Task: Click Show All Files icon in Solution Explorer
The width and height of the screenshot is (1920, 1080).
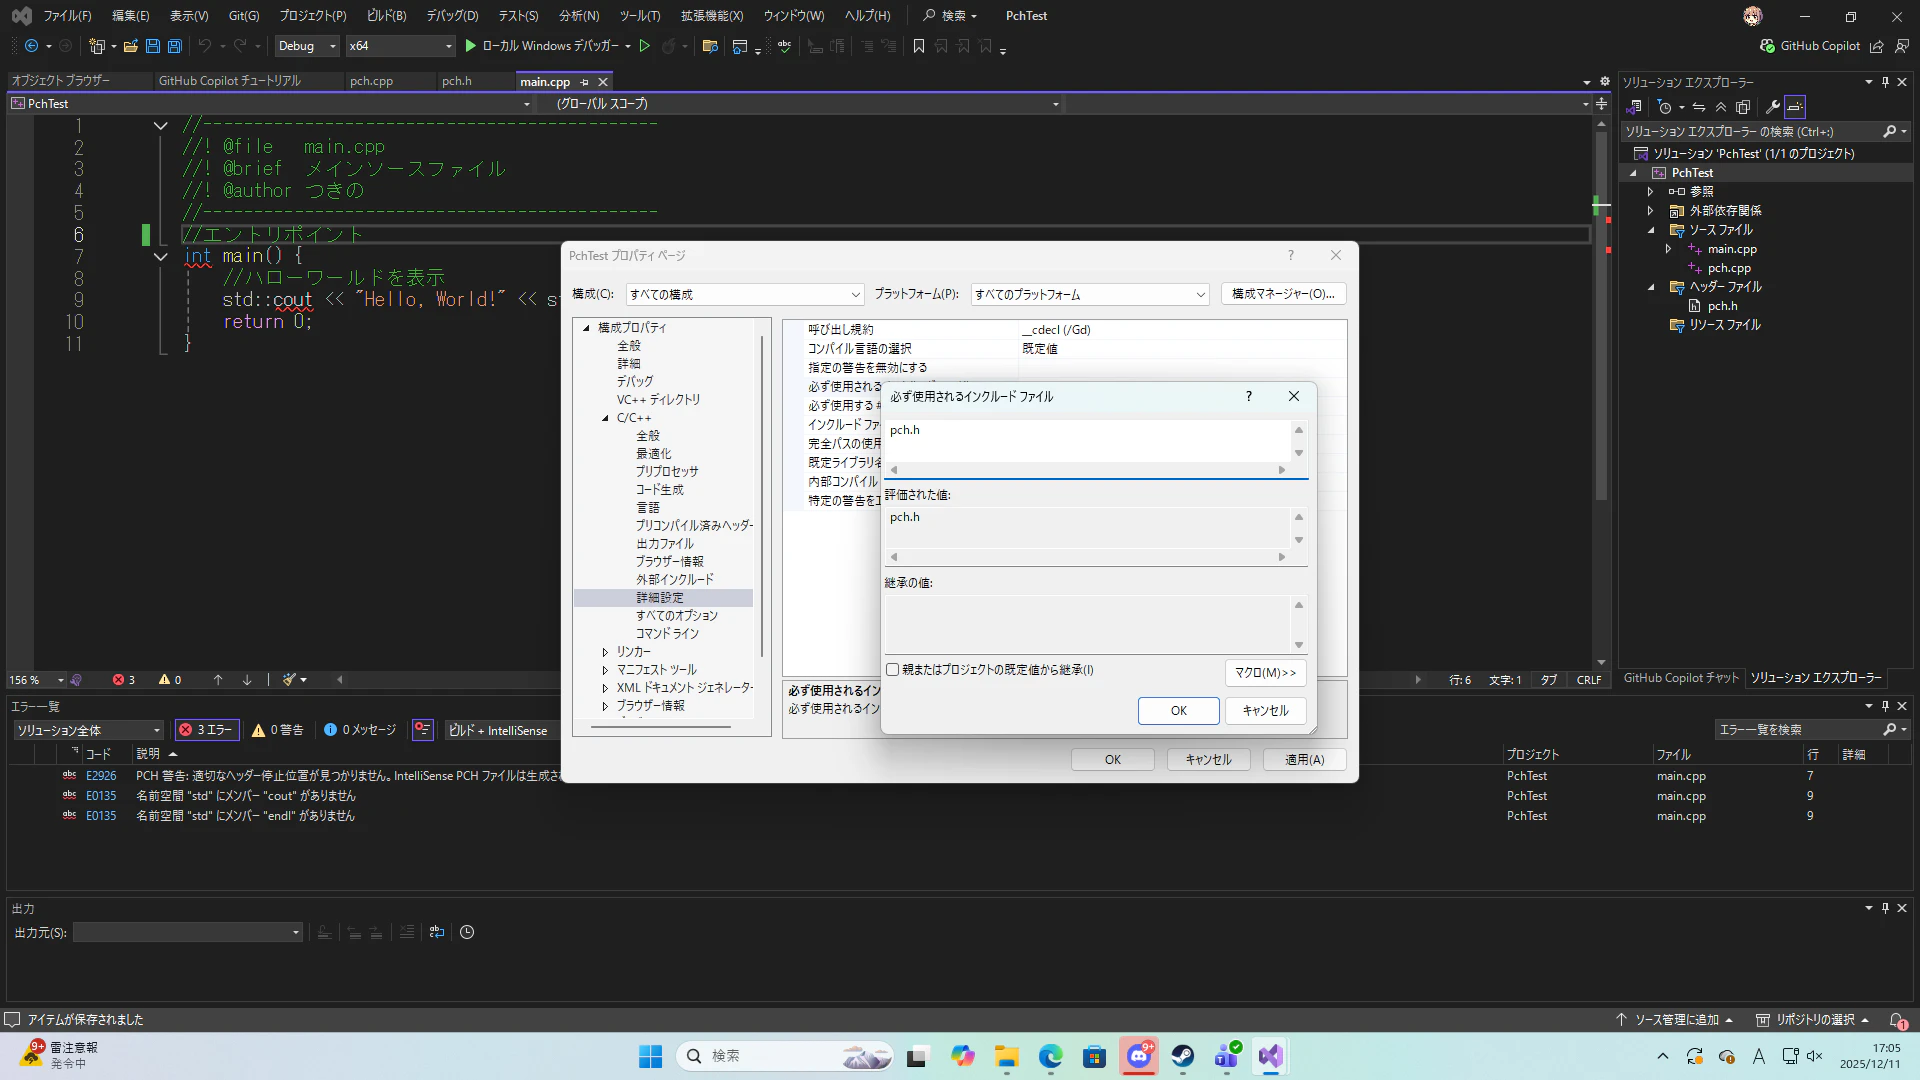Action: [1743, 107]
